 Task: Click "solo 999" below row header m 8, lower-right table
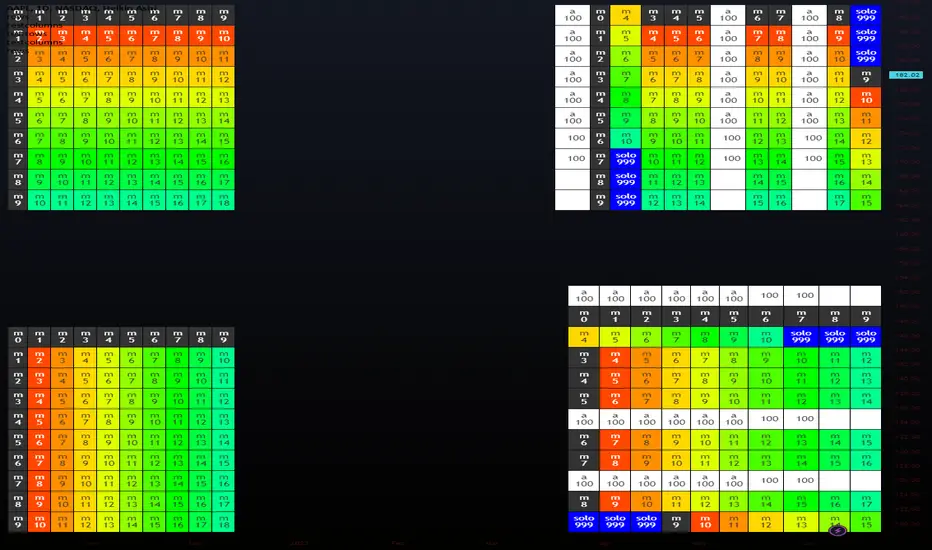click(584, 522)
